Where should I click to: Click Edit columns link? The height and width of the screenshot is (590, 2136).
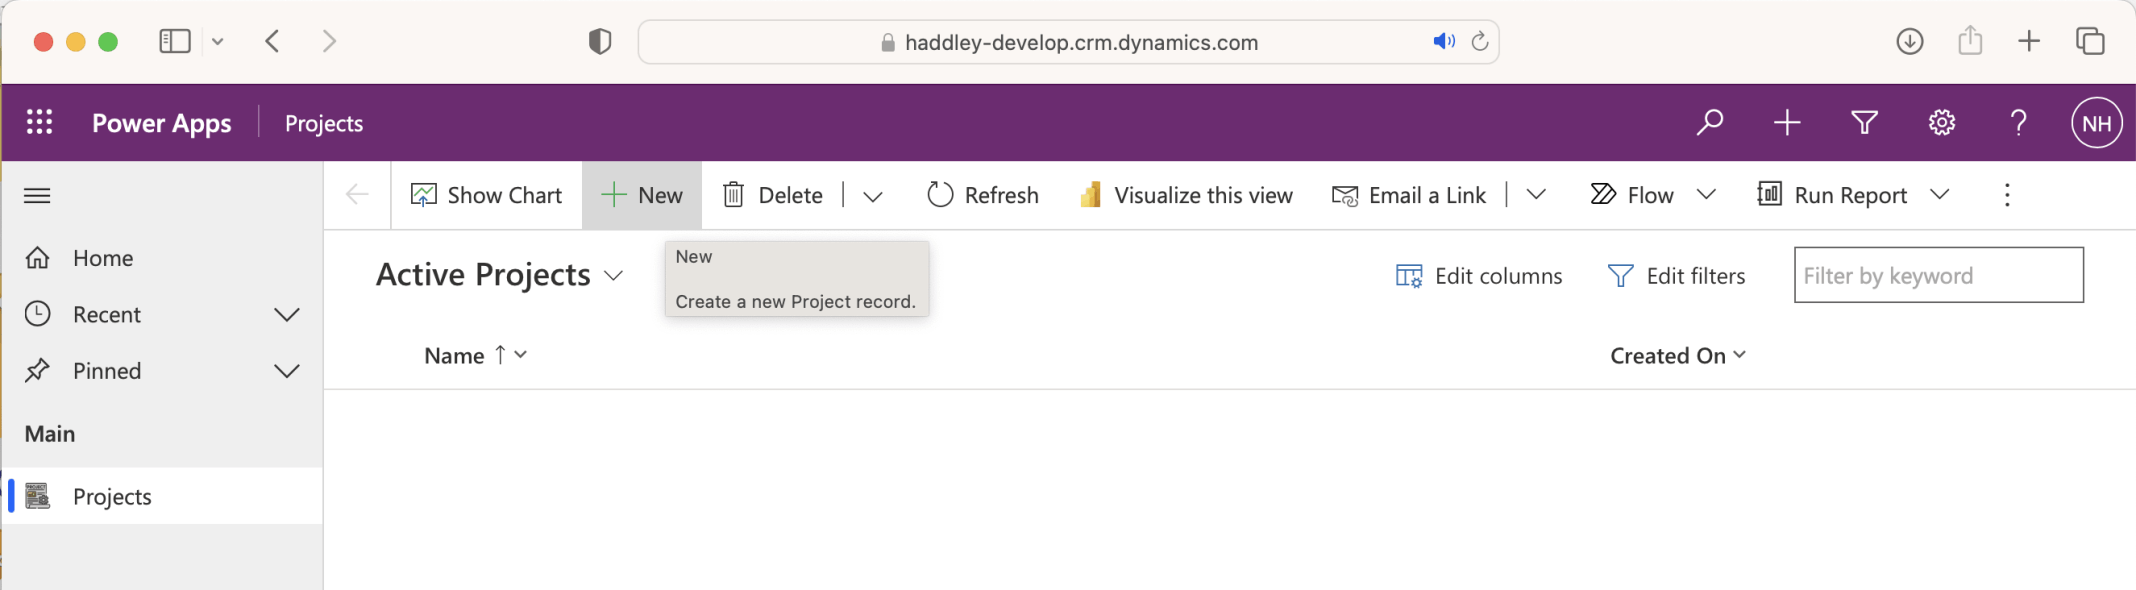[1479, 276]
